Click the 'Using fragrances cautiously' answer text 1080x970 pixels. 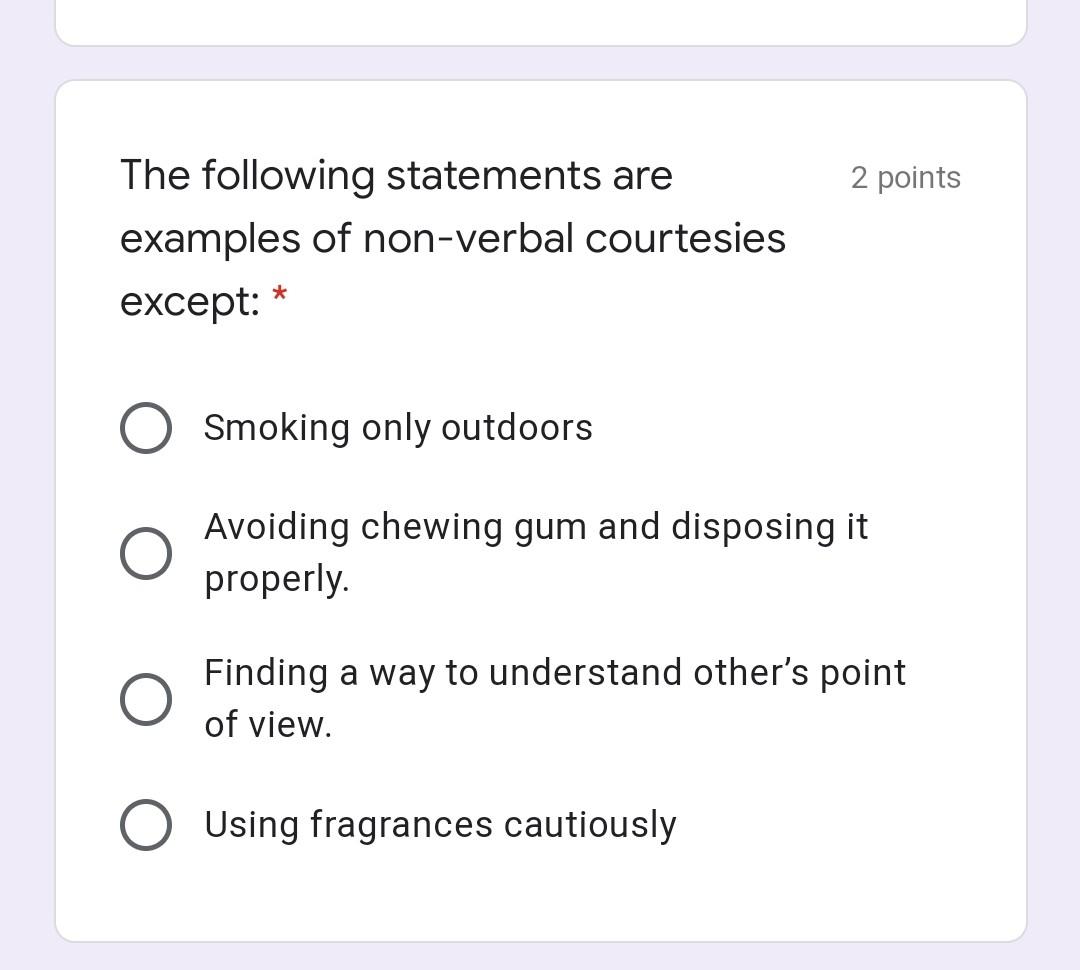440,825
